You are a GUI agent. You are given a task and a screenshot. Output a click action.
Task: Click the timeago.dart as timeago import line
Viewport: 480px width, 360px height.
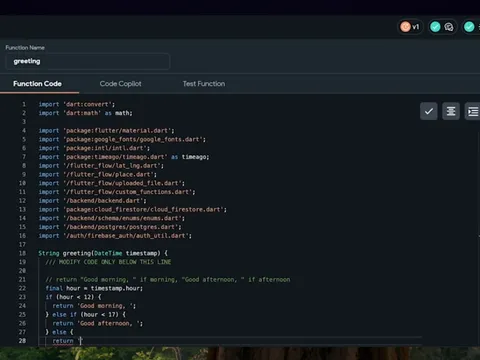(x=124, y=157)
